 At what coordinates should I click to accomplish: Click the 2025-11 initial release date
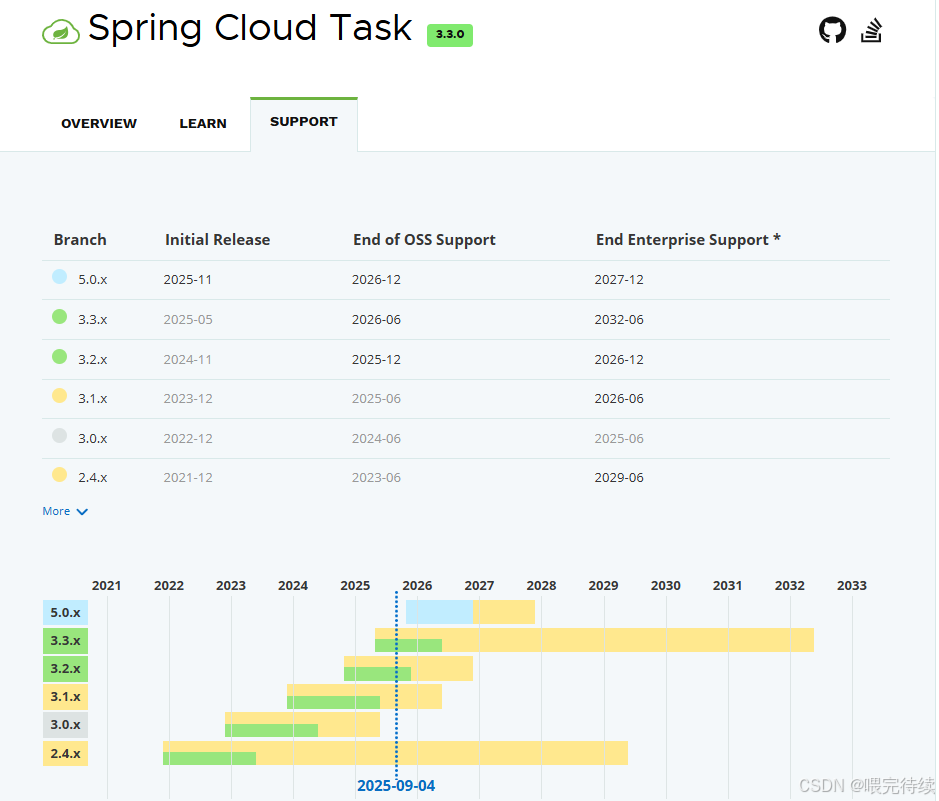tap(188, 280)
